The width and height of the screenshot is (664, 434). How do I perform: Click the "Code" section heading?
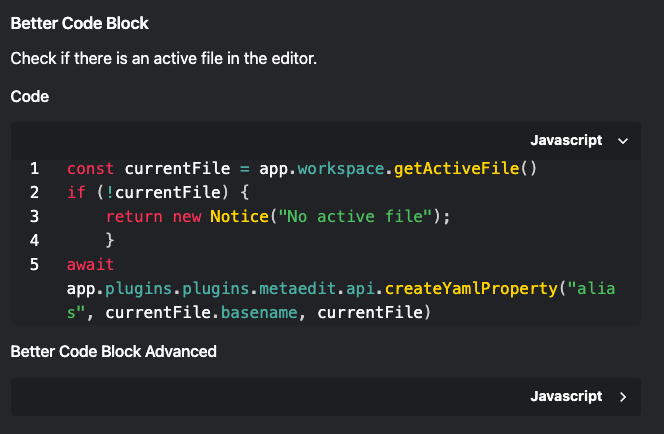coord(30,96)
